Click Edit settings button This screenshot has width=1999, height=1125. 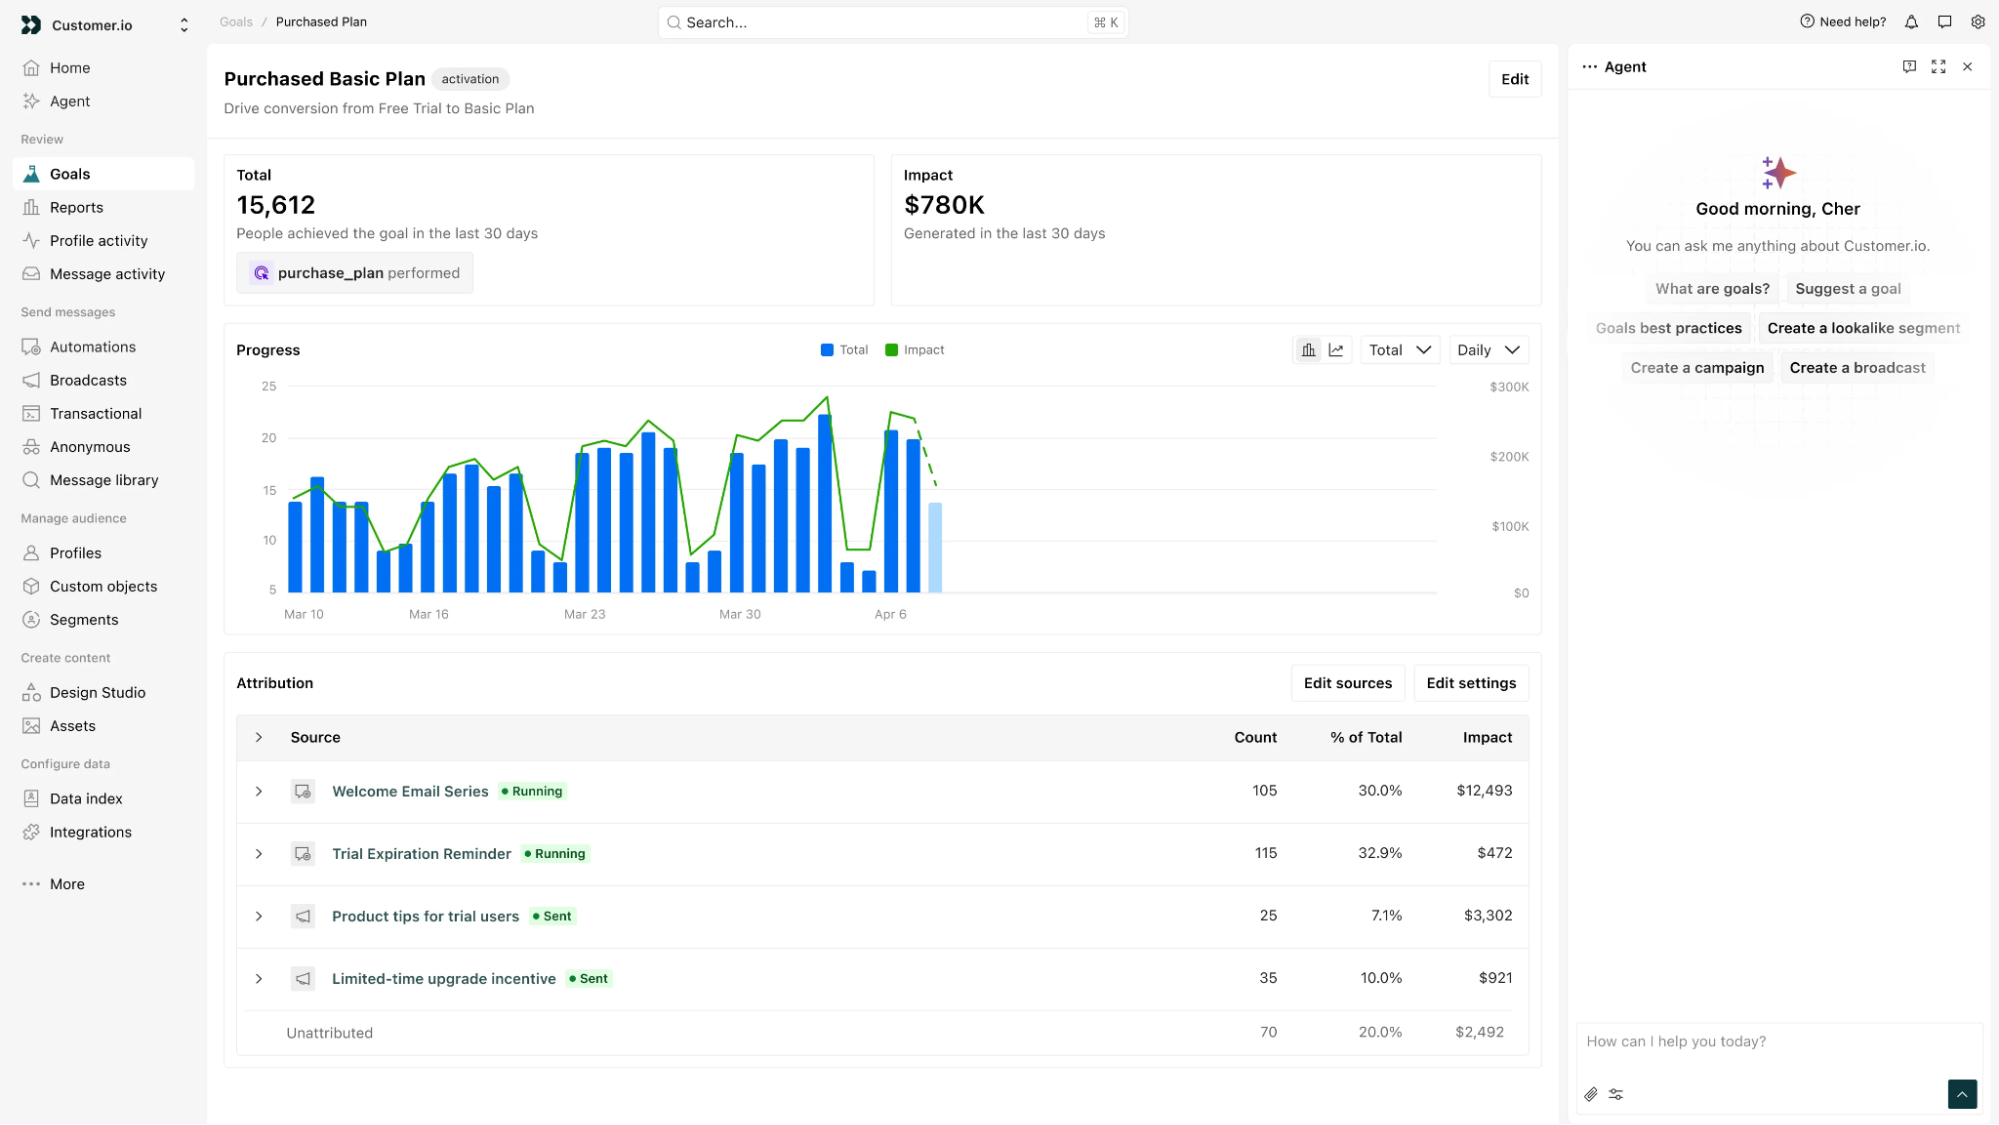click(x=1471, y=683)
